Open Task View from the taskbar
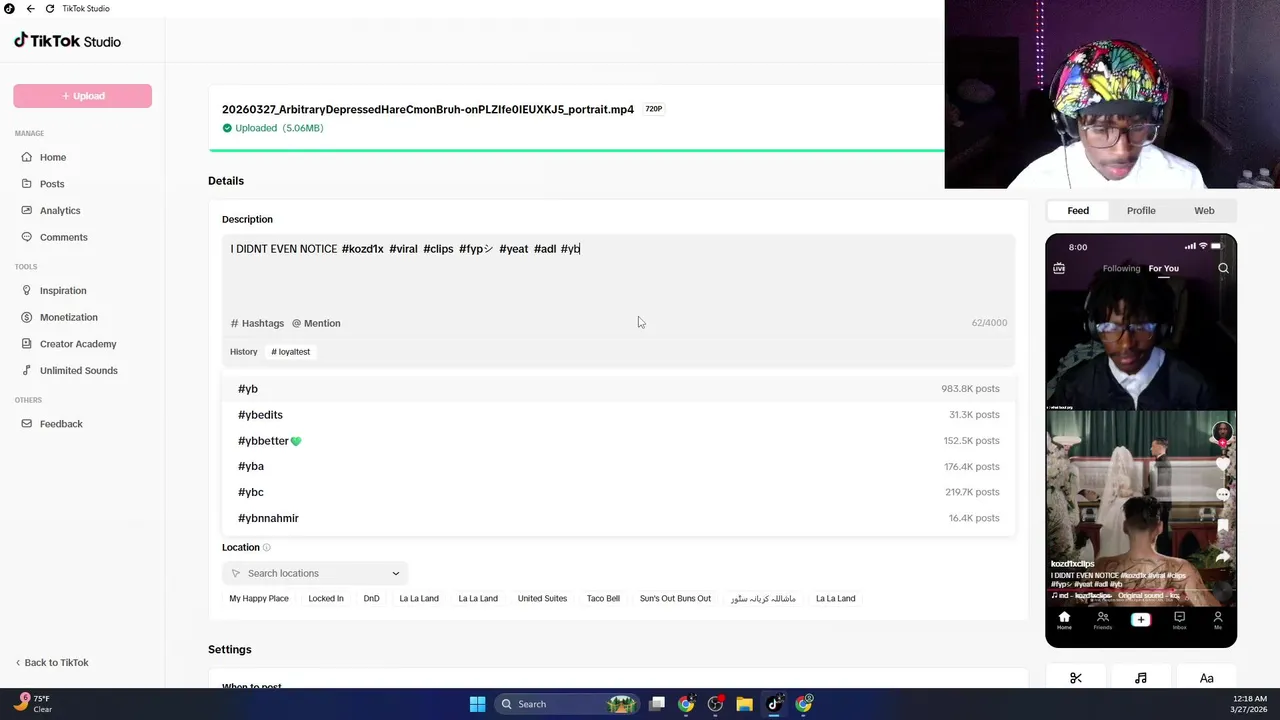 pos(657,704)
